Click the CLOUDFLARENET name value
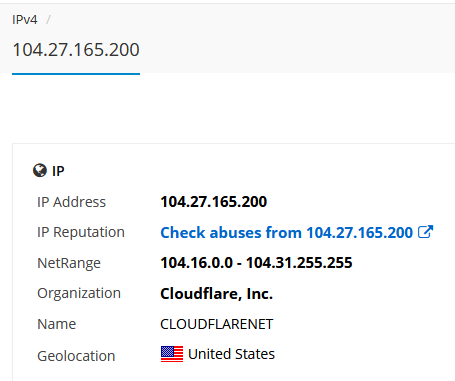This screenshot has width=455, height=381. 217,324
